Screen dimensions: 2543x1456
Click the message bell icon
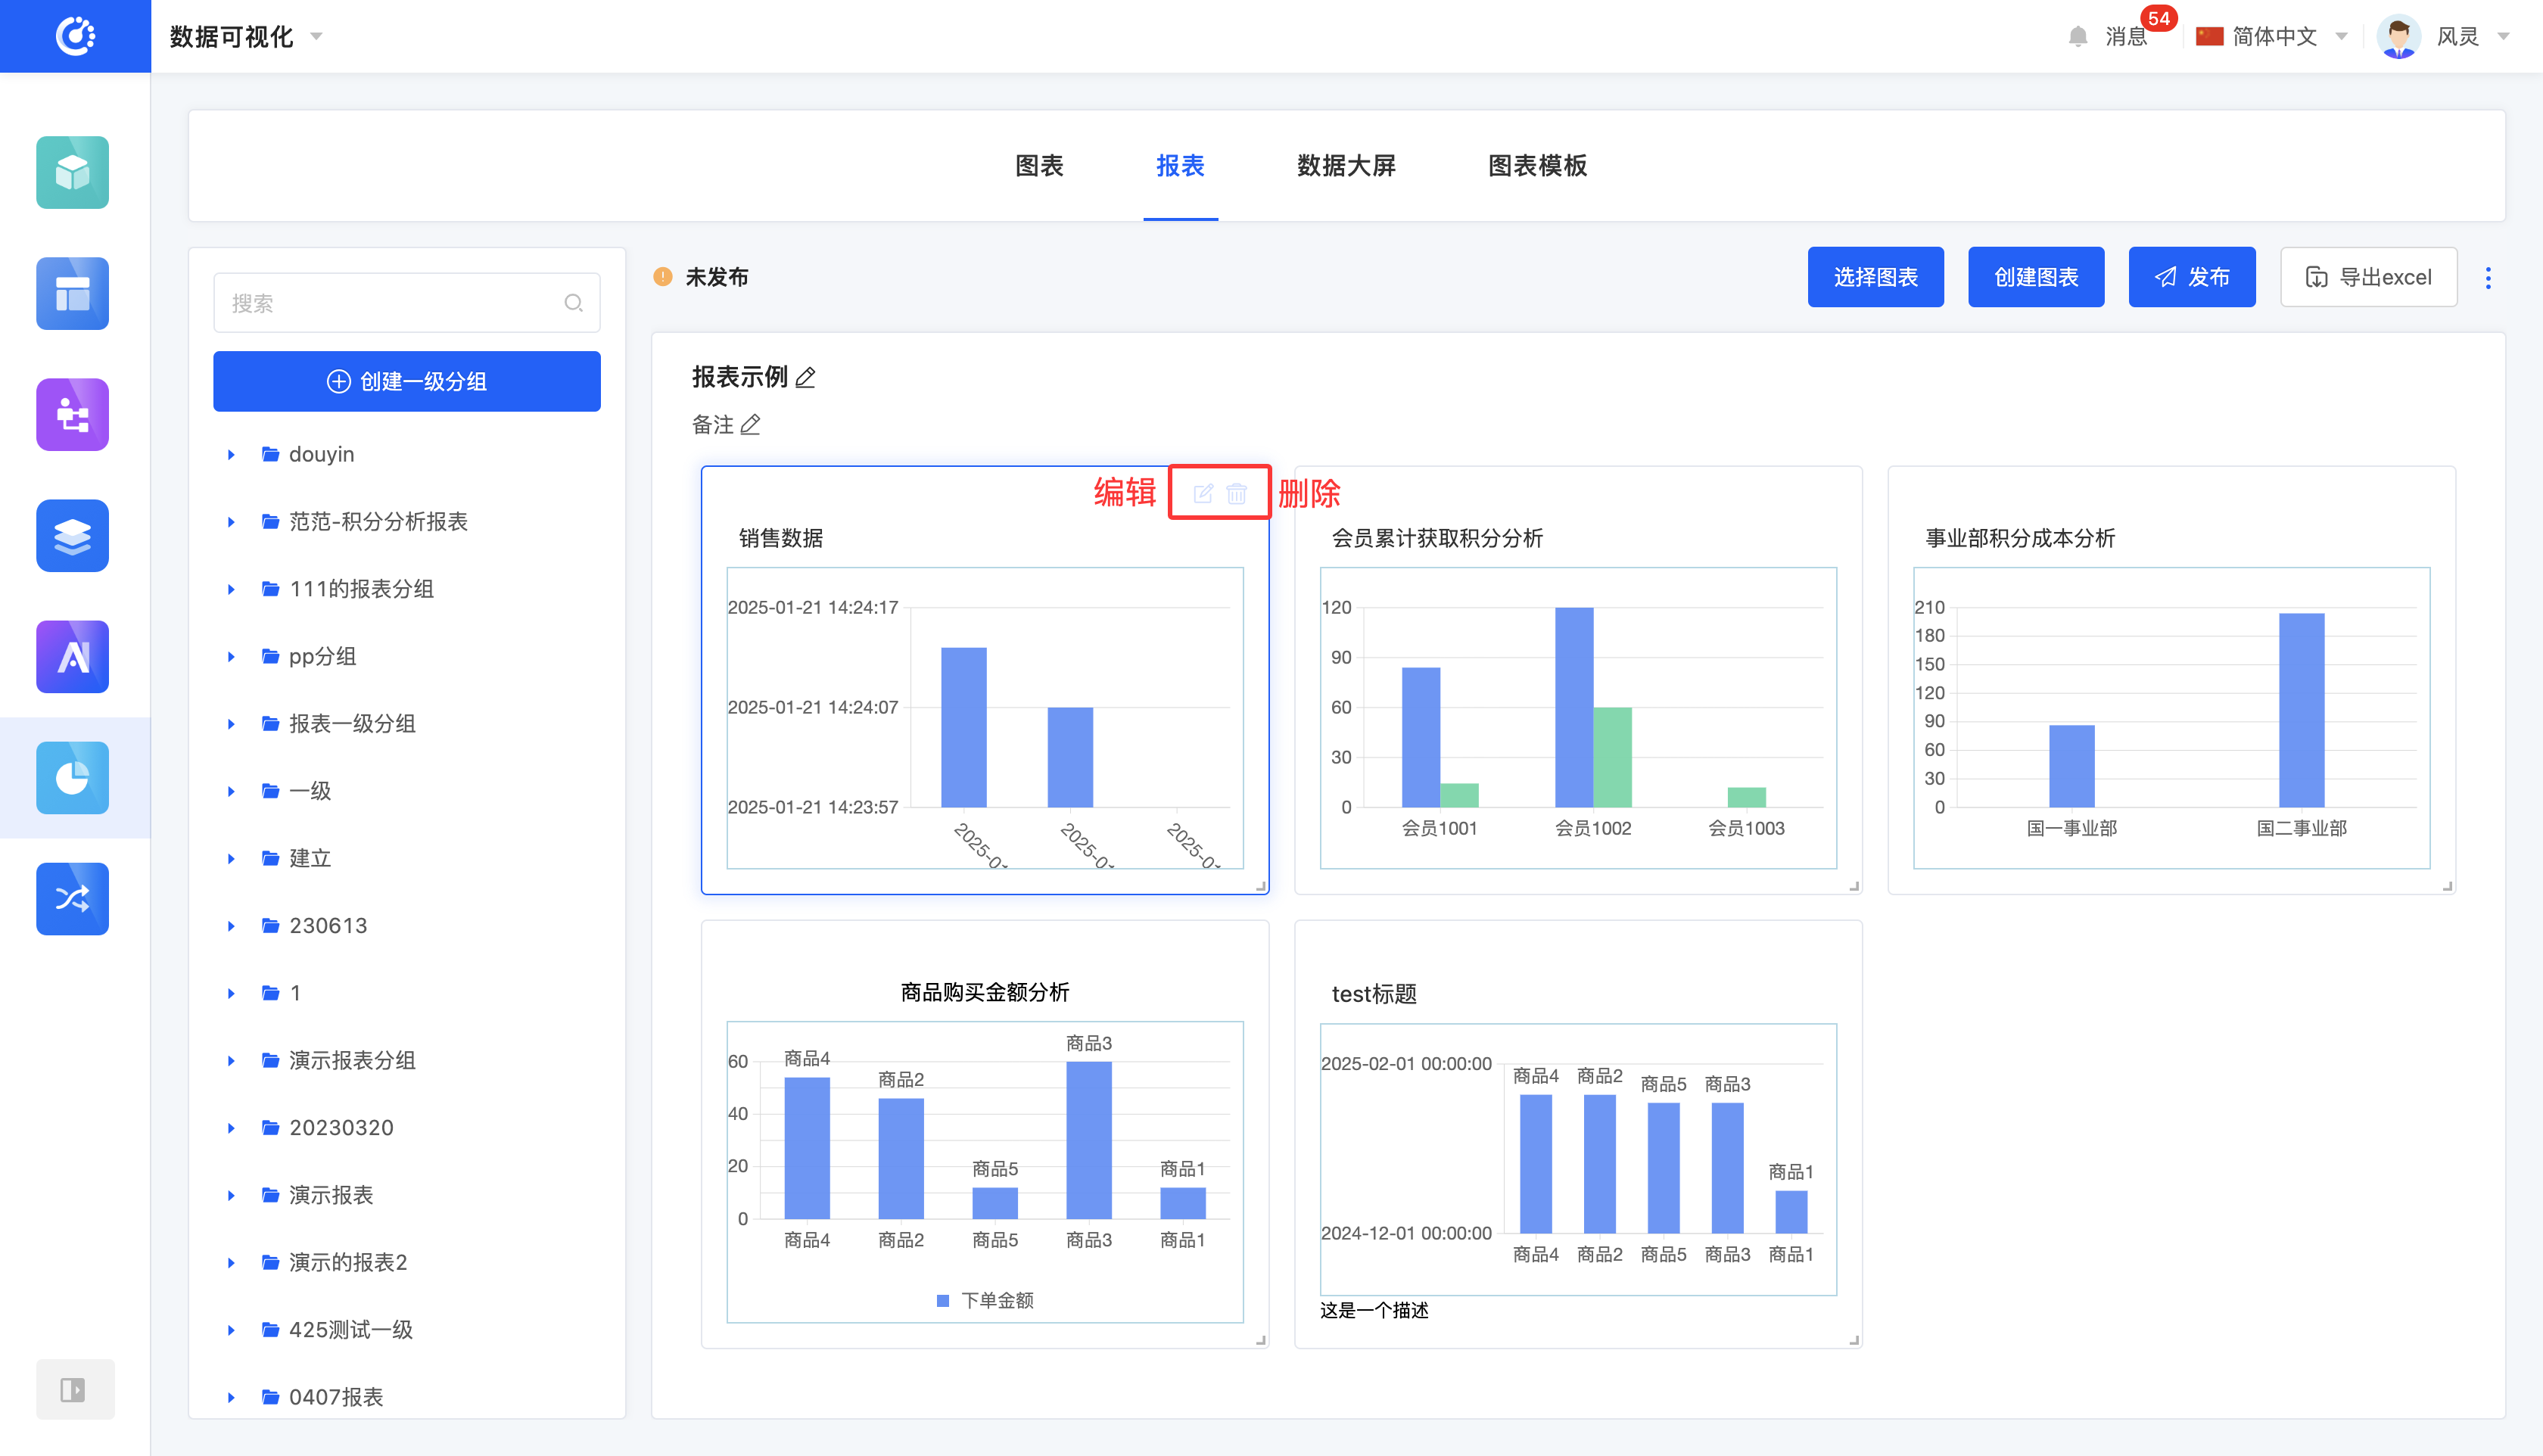(2078, 37)
